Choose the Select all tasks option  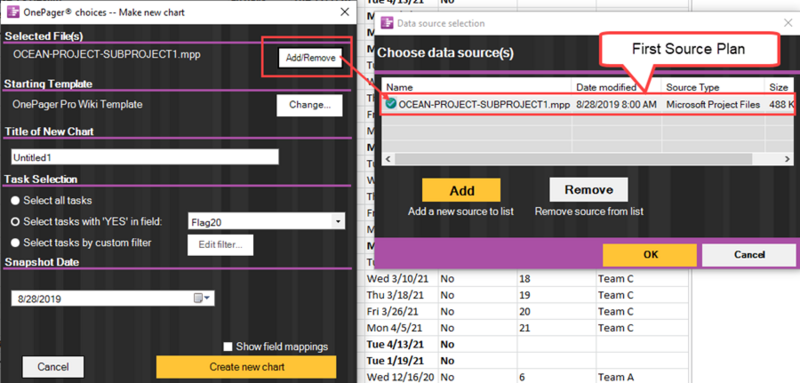click(x=52, y=200)
